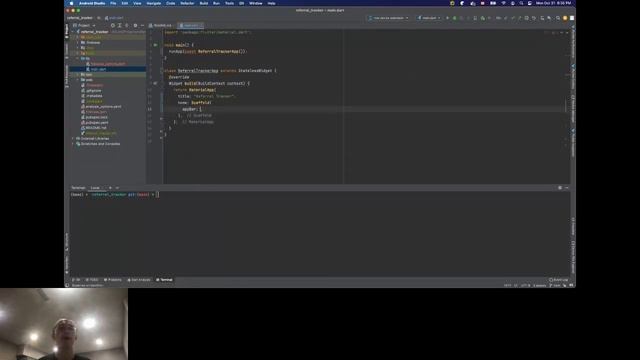Hide the terminal panel with minus icon
The height and width of the screenshot is (360, 640).
(567, 188)
